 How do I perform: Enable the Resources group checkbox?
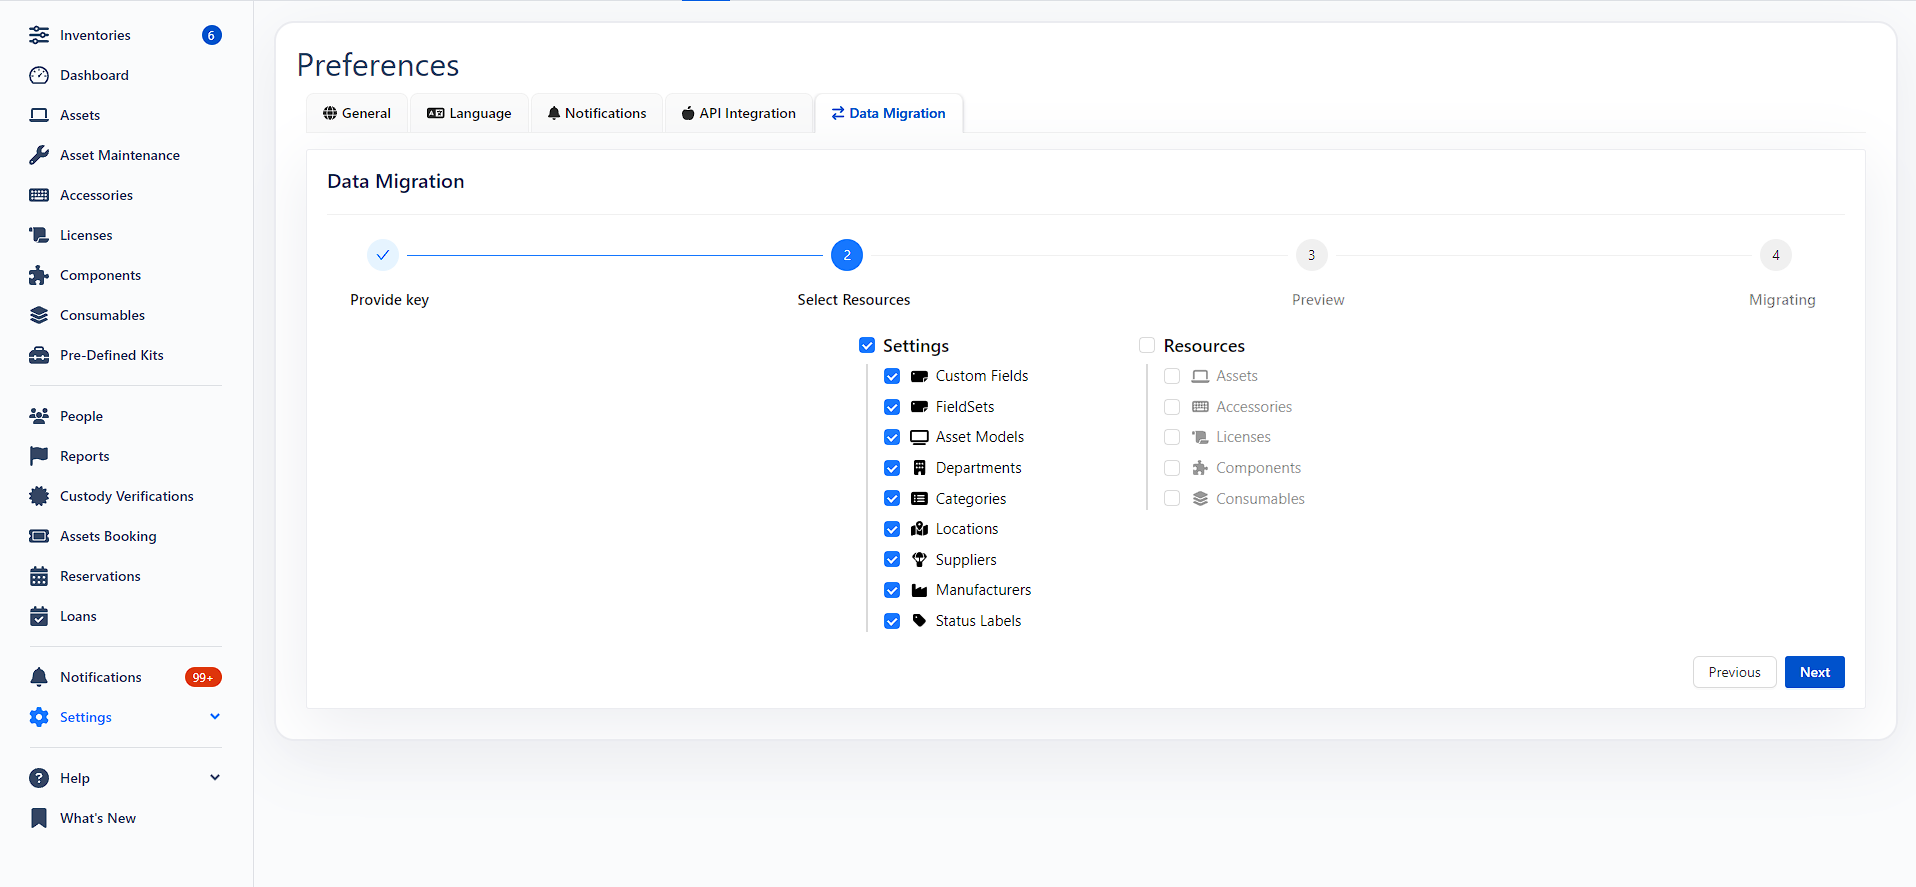[1147, 345]
